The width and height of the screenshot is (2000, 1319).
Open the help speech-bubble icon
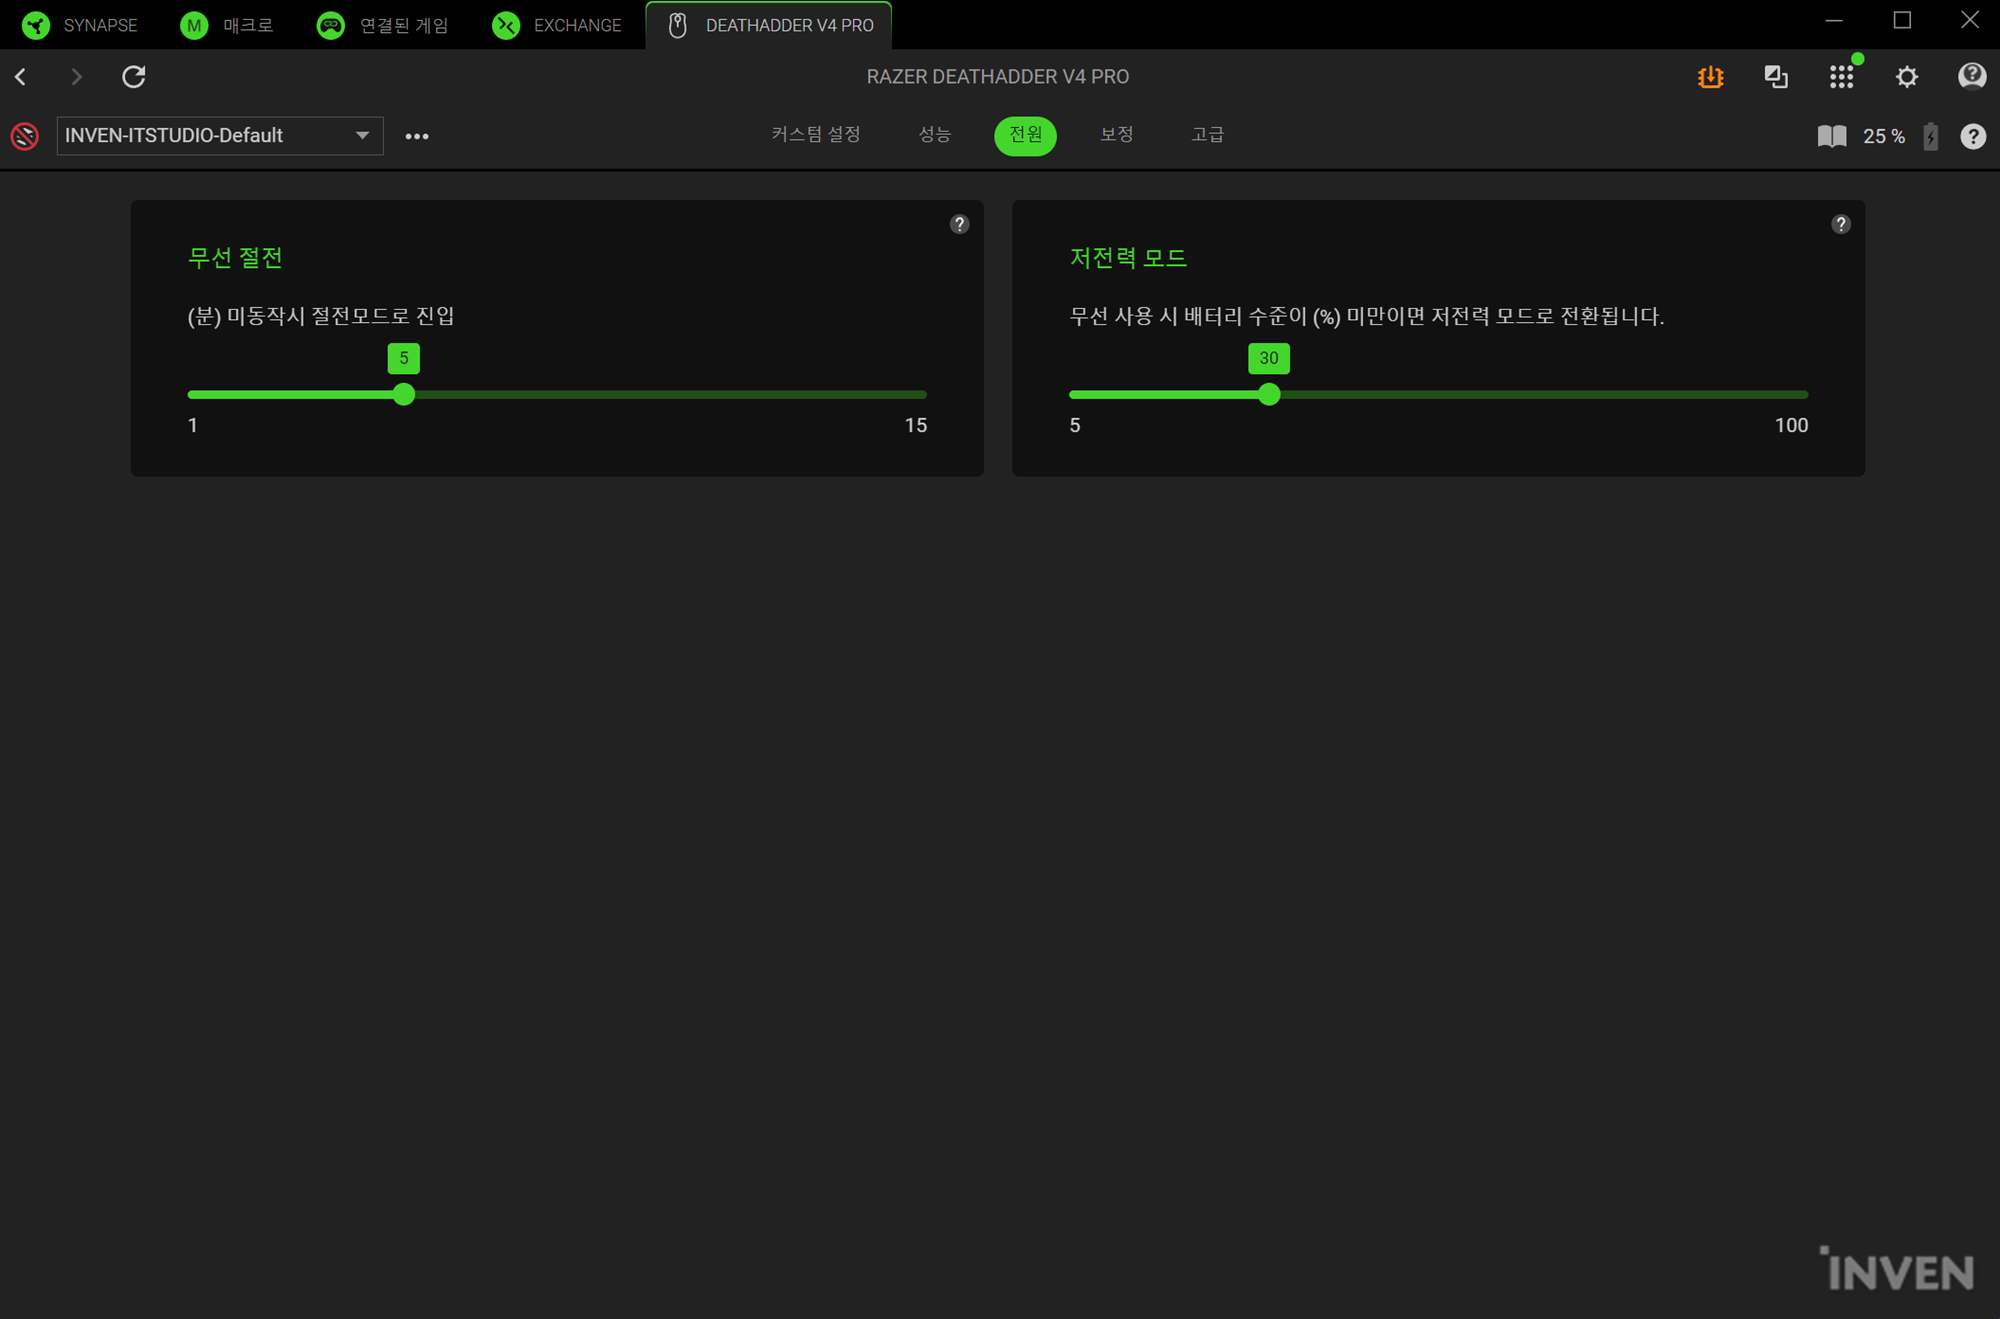point(1972,76)
